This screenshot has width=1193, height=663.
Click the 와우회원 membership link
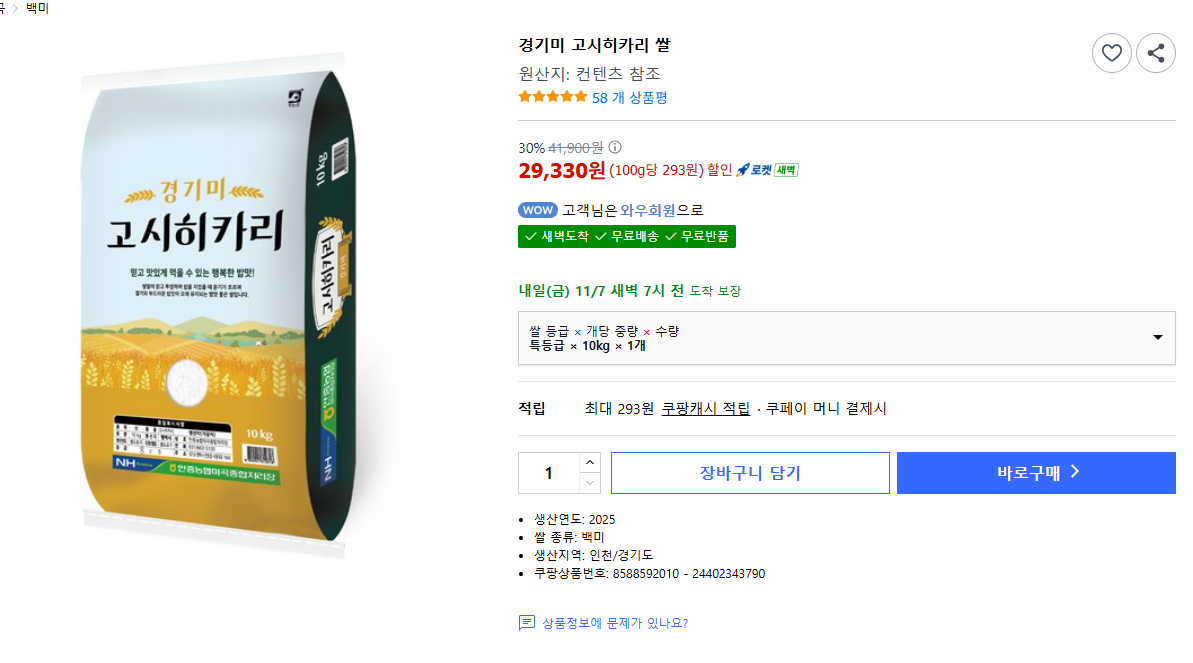[x=647, y=210]
